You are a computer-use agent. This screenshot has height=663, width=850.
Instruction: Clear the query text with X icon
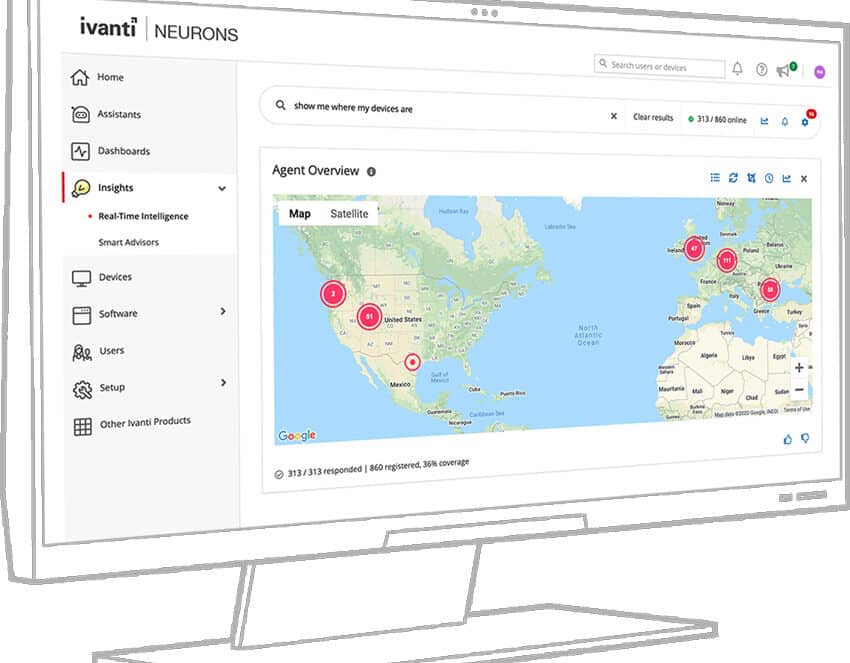point(614,116)
